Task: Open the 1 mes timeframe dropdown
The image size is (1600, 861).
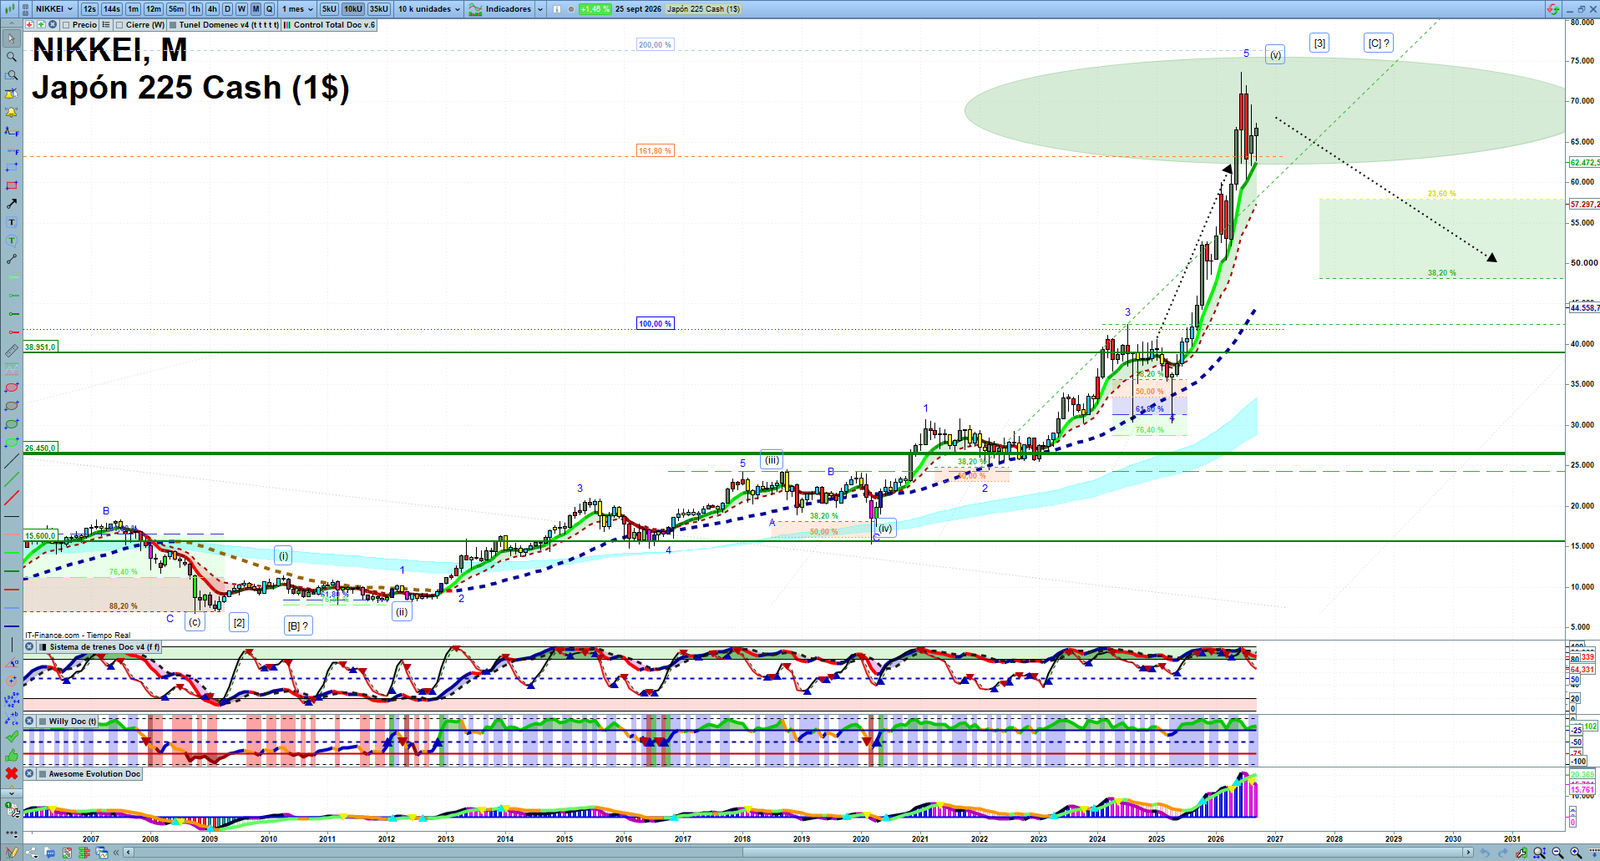Action: (297, 9)
